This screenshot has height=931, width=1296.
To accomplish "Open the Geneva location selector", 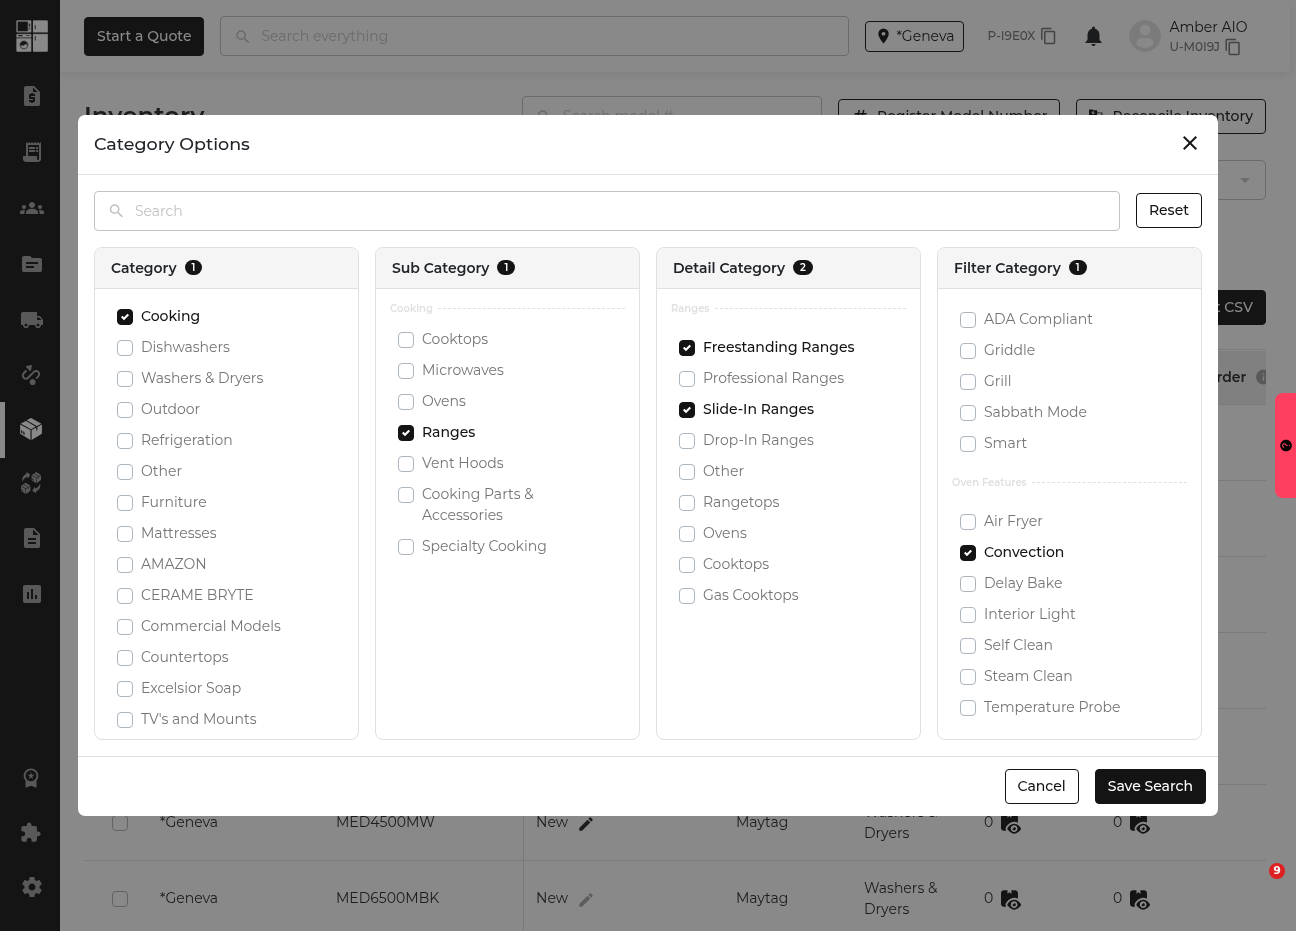I will [914, 36].
